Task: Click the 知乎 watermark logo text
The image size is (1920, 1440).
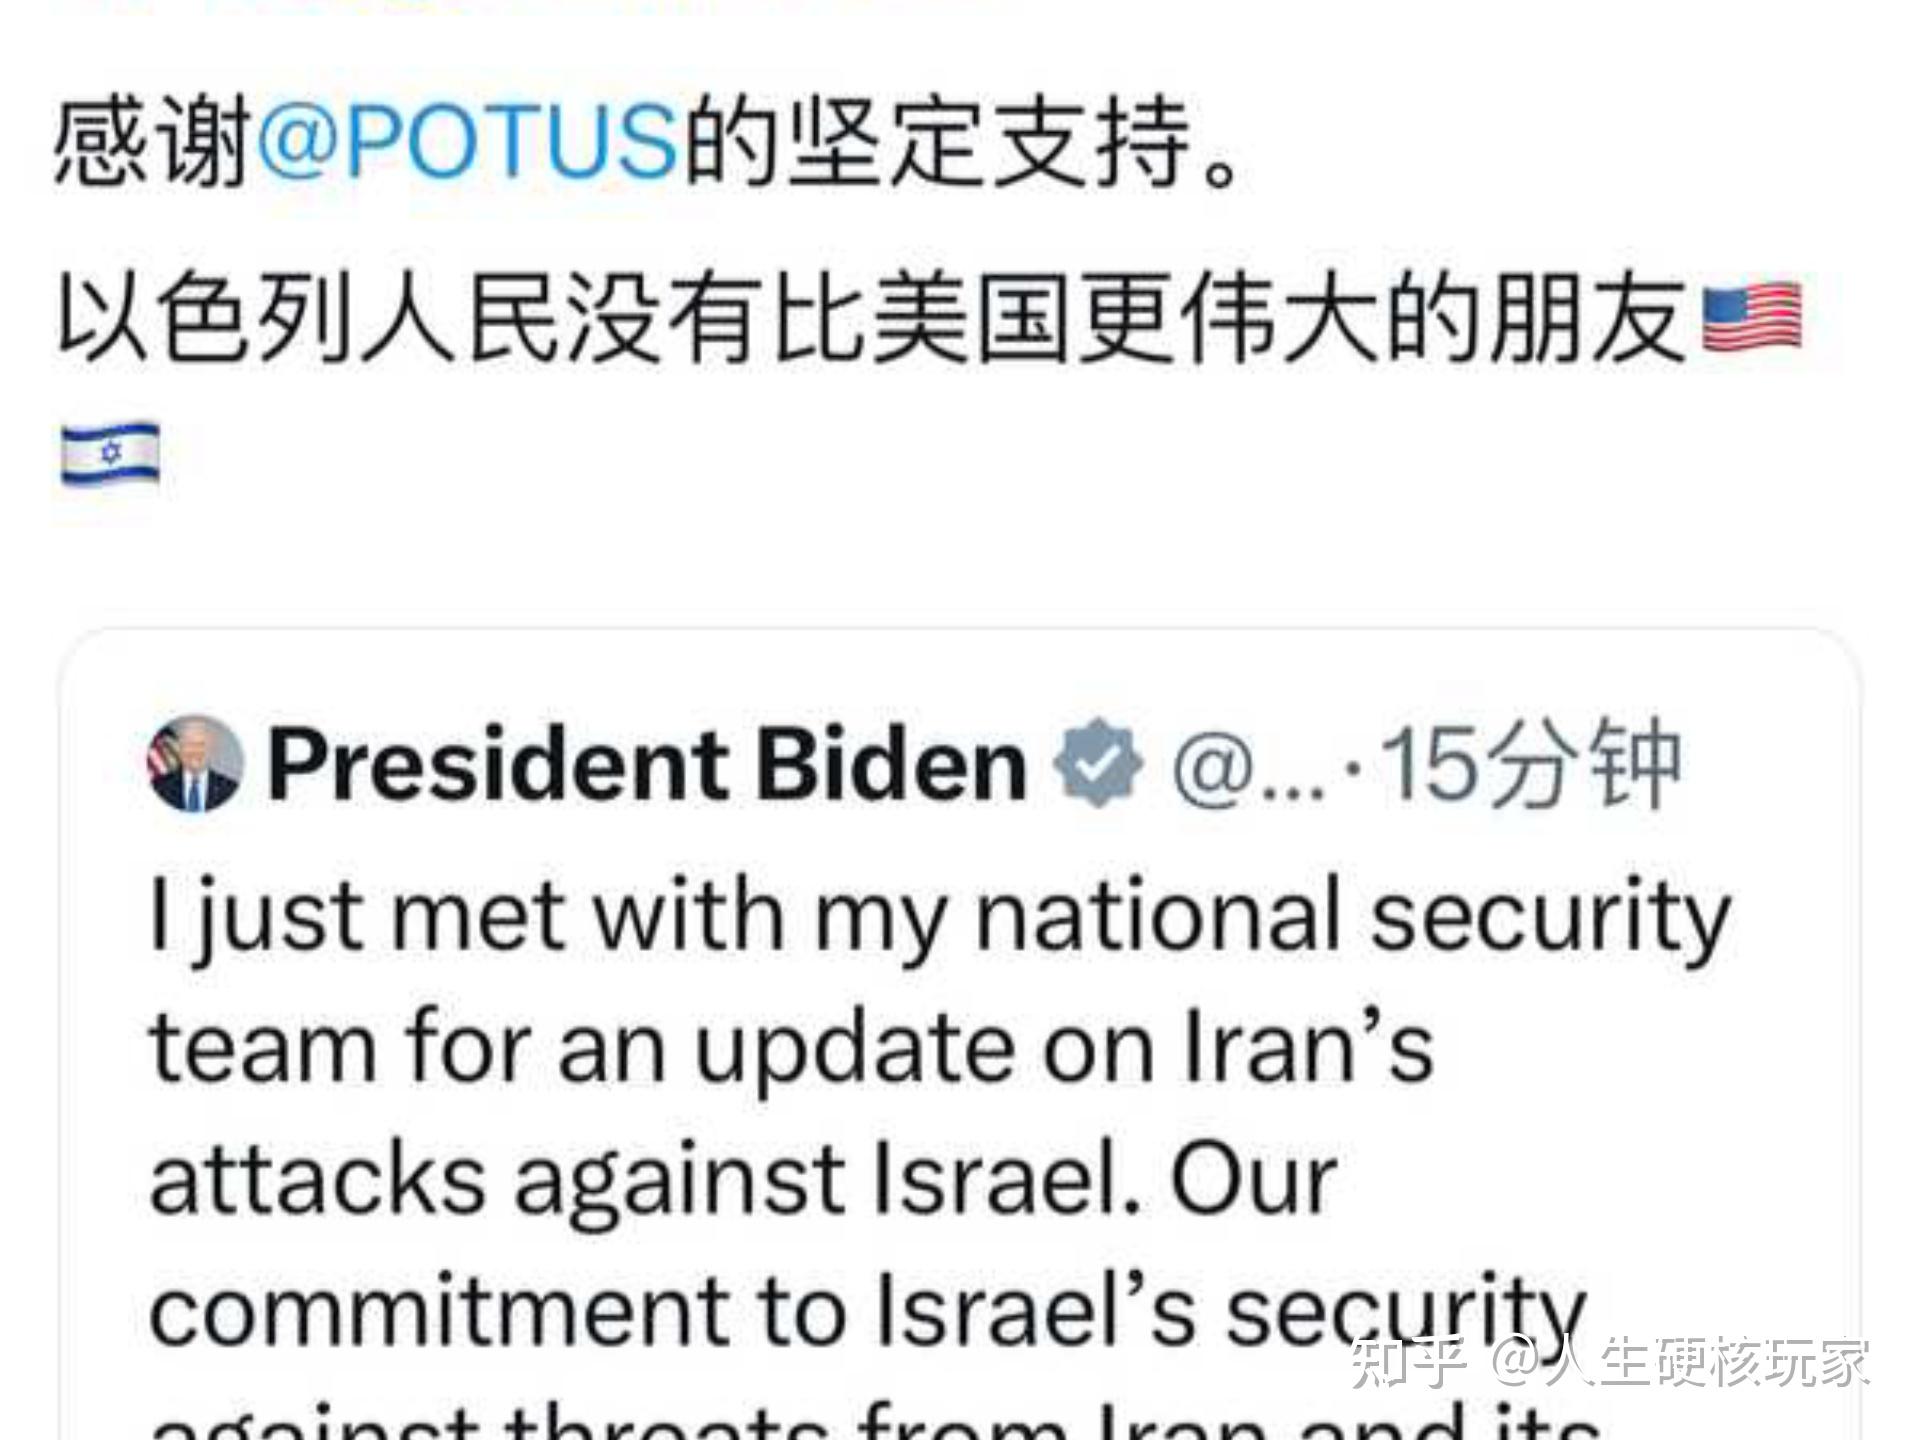Action: click(x=1409, y=1363)
